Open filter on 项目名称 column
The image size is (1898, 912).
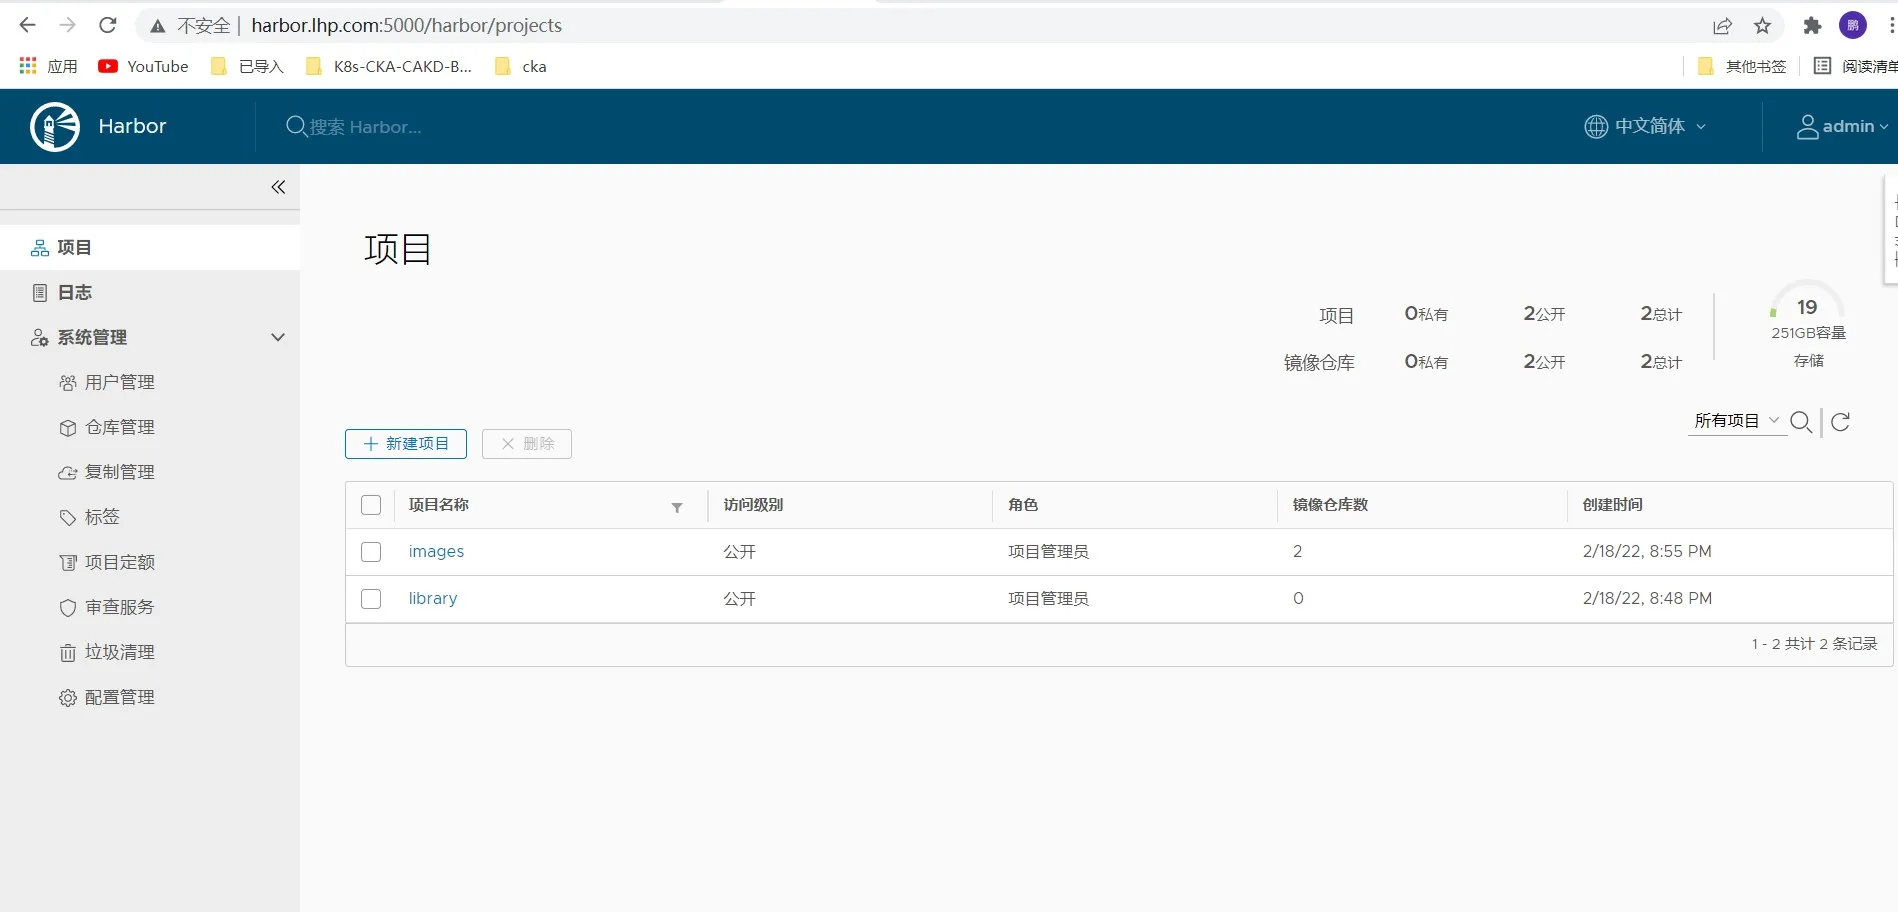point(677,507)
